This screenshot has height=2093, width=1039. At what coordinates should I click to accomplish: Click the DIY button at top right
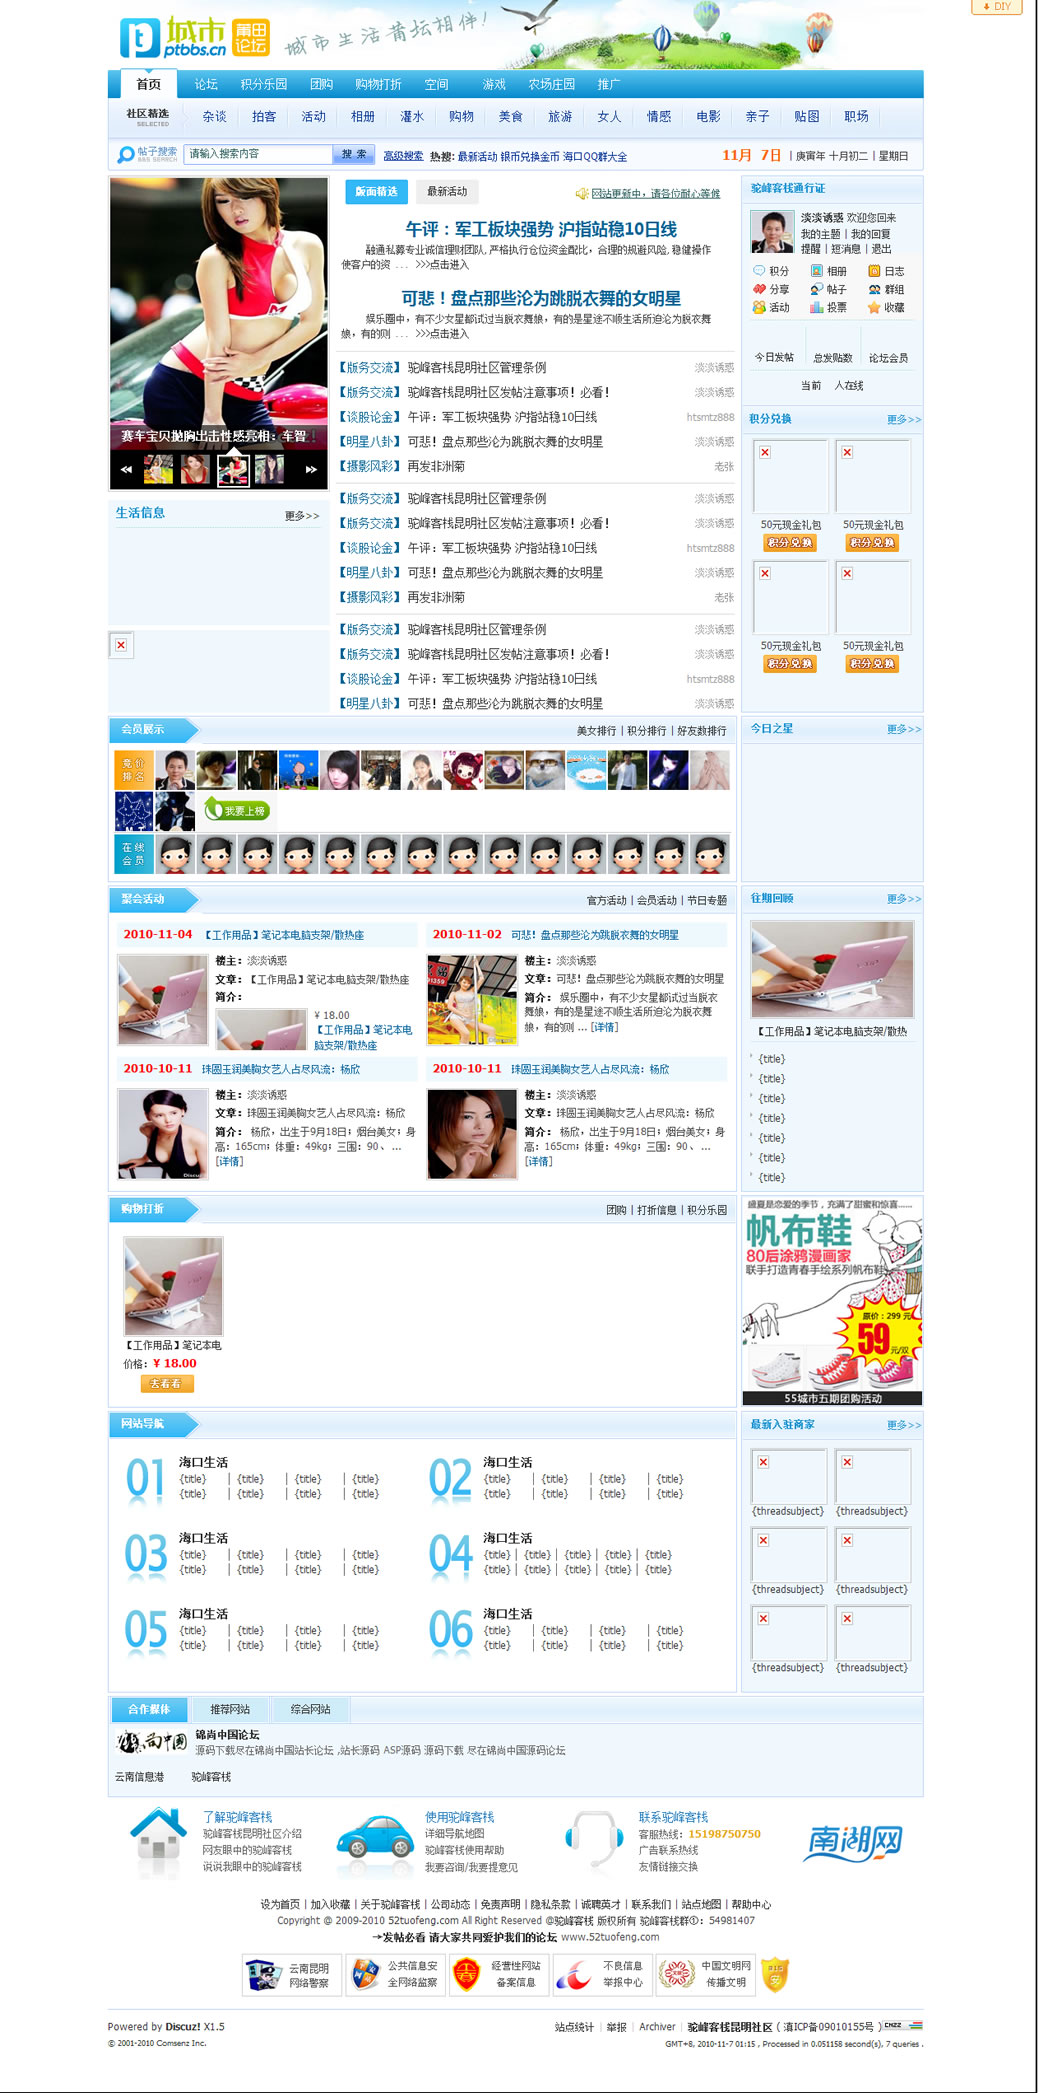point(996,7)
